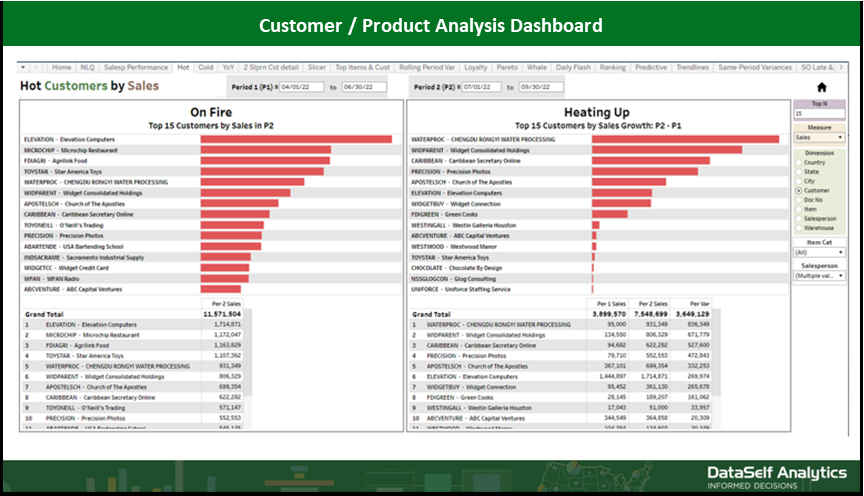The image size is (864, 496).
Task: Open the YoY tab
Action: click(x=228, y=67)
